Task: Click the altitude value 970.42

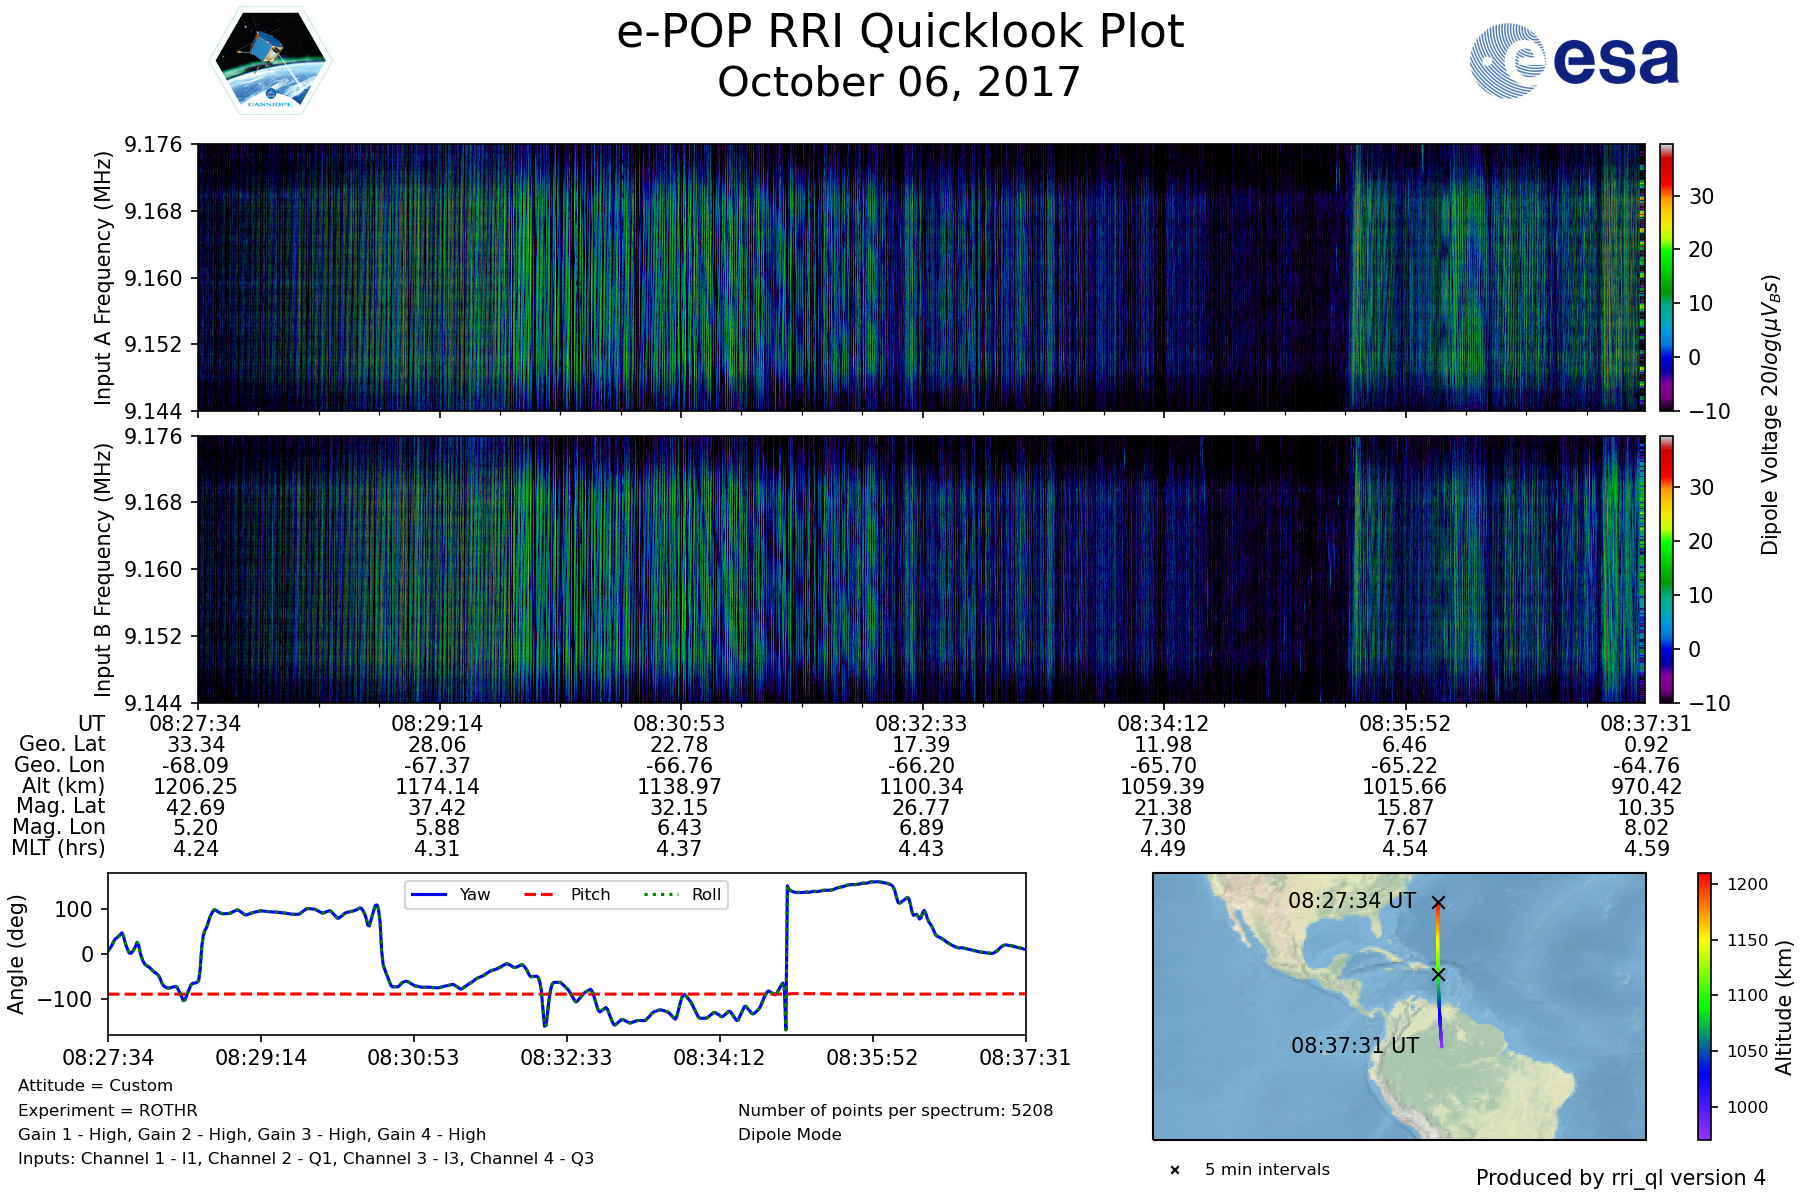Action: 1647,787
